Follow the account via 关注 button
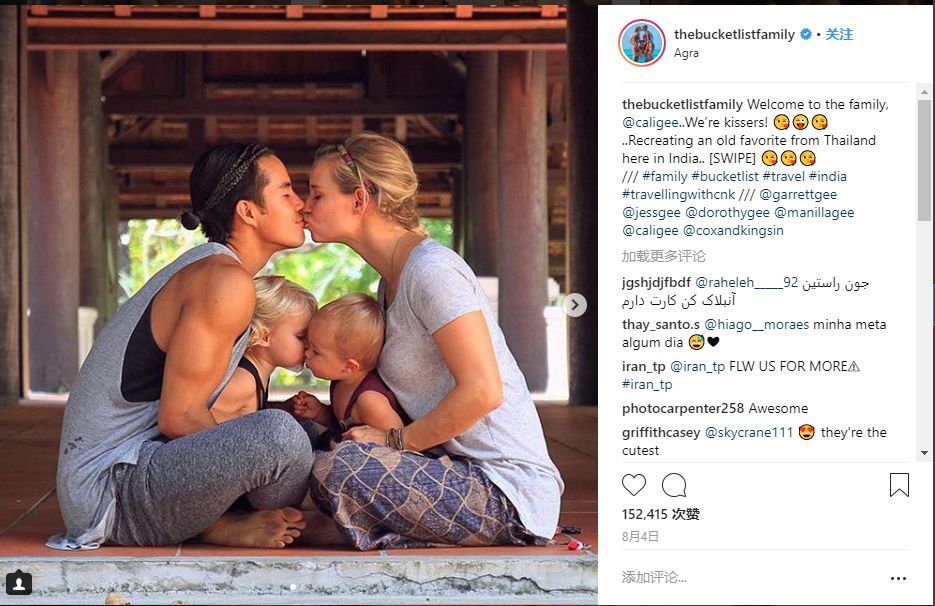Image resolution: width=935 pixels, height=606 pixels. coord(839,34)
